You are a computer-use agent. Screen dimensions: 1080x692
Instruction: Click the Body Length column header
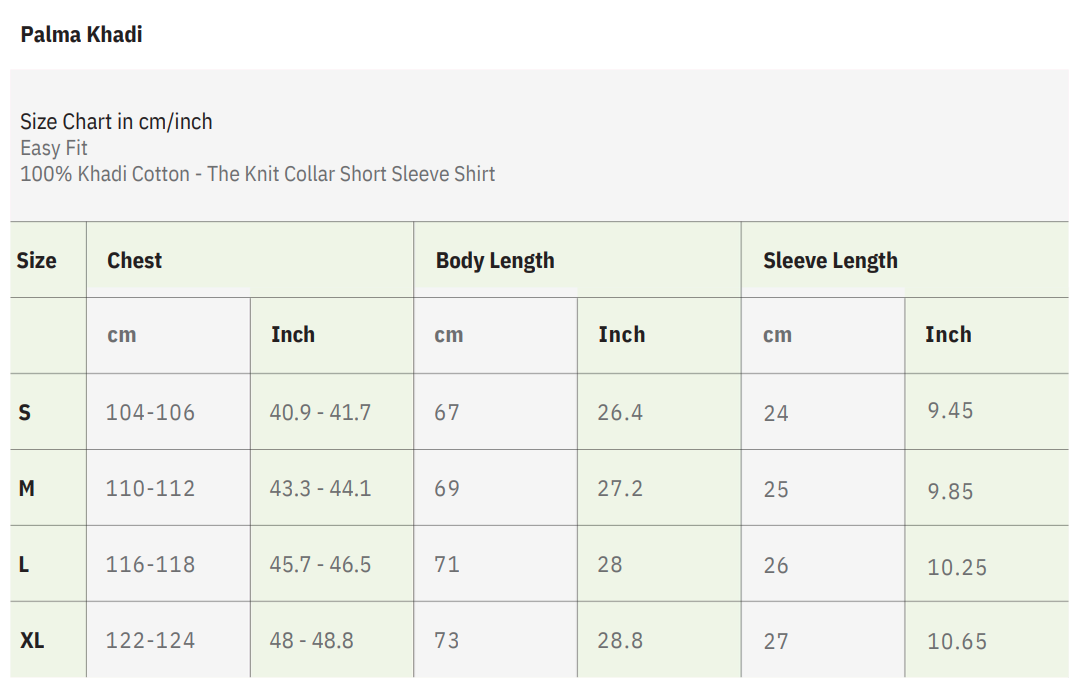pos(495,261)
